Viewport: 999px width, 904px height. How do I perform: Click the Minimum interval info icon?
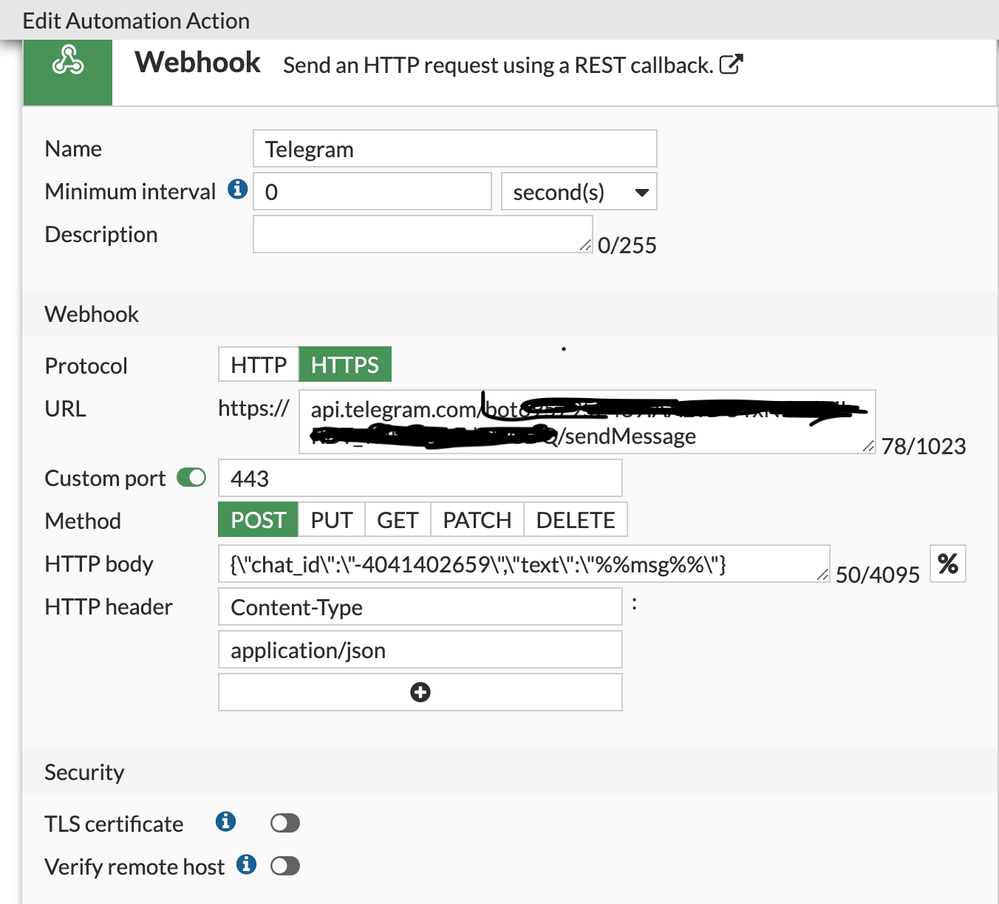click(237, 189)
